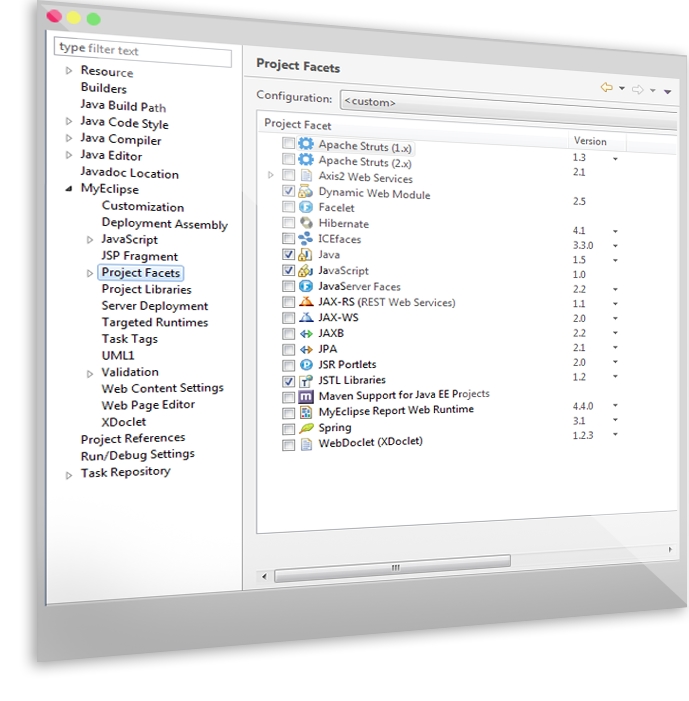Click the Maven Support facet icon
Viewport: 689px width, 701px height.
(x=306, y=397)
